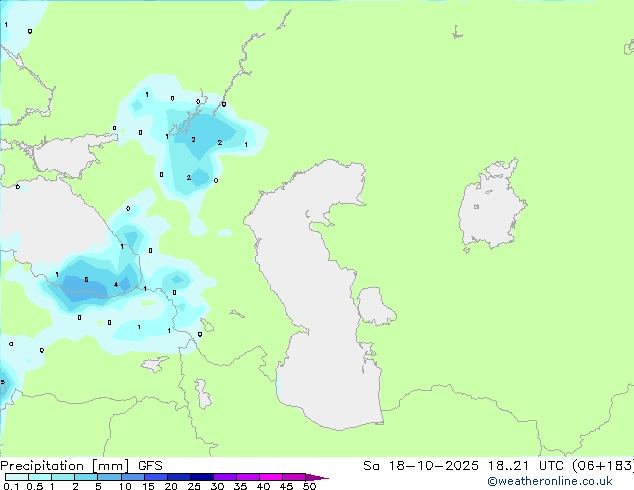634x490 pixels.
Task: Click the legend label "35"
Action: tap(240, 486)
